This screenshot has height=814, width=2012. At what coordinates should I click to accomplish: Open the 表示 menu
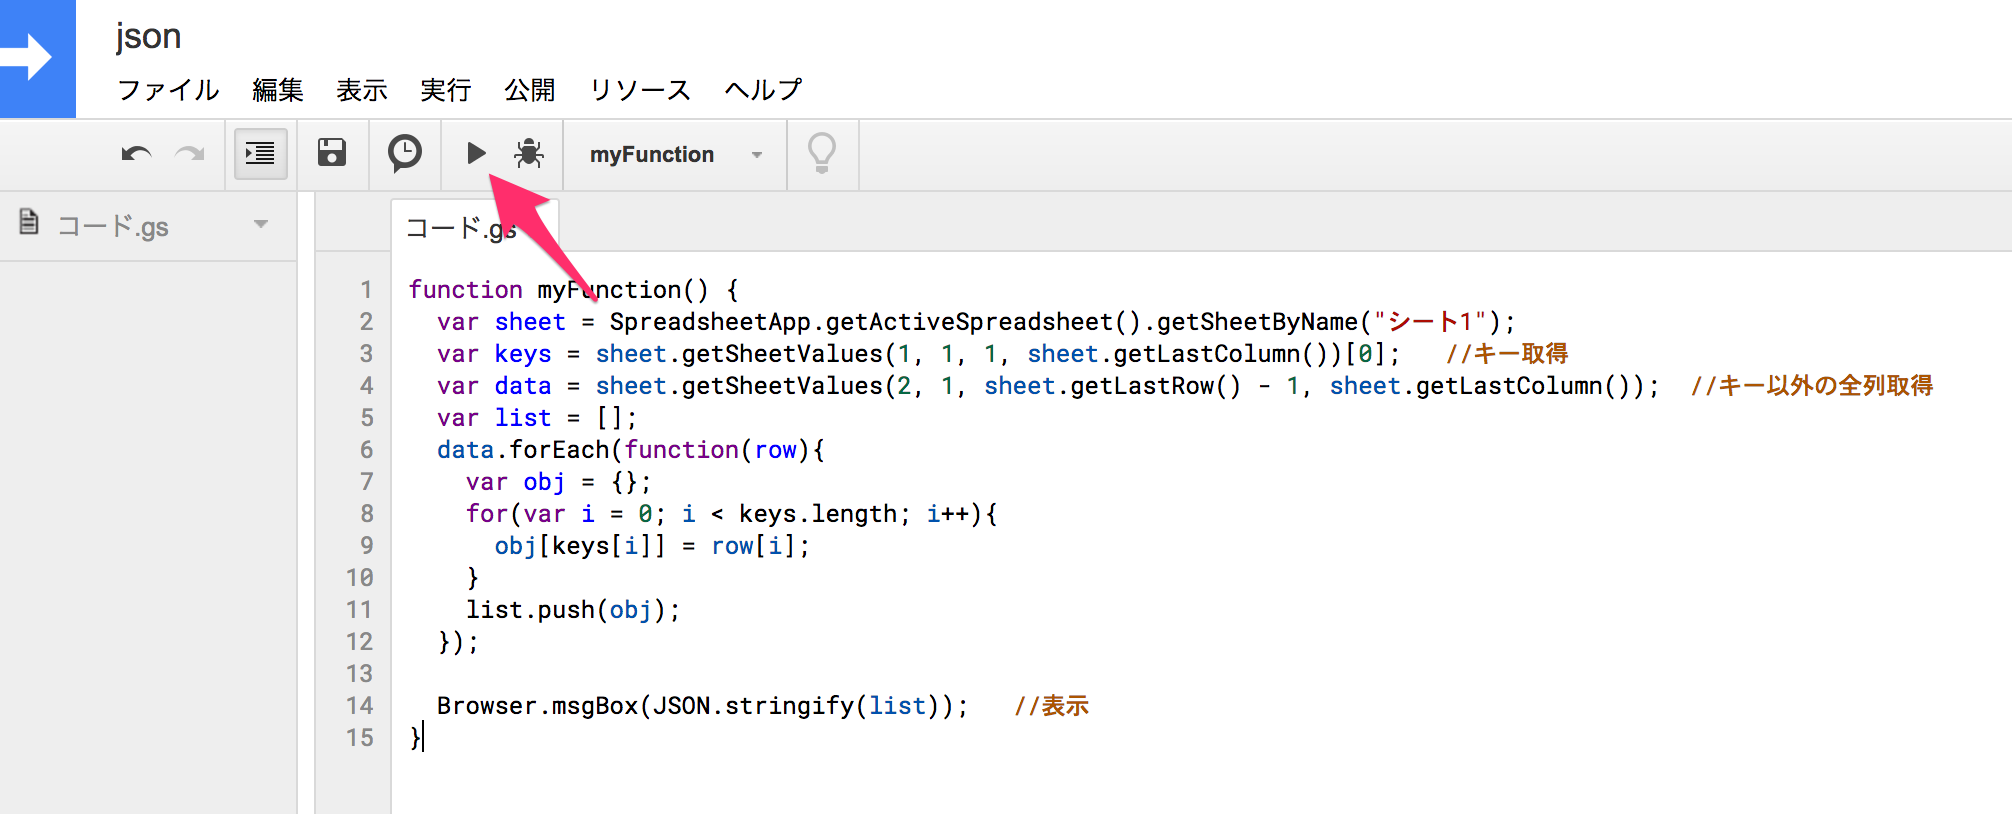point(362,90)
